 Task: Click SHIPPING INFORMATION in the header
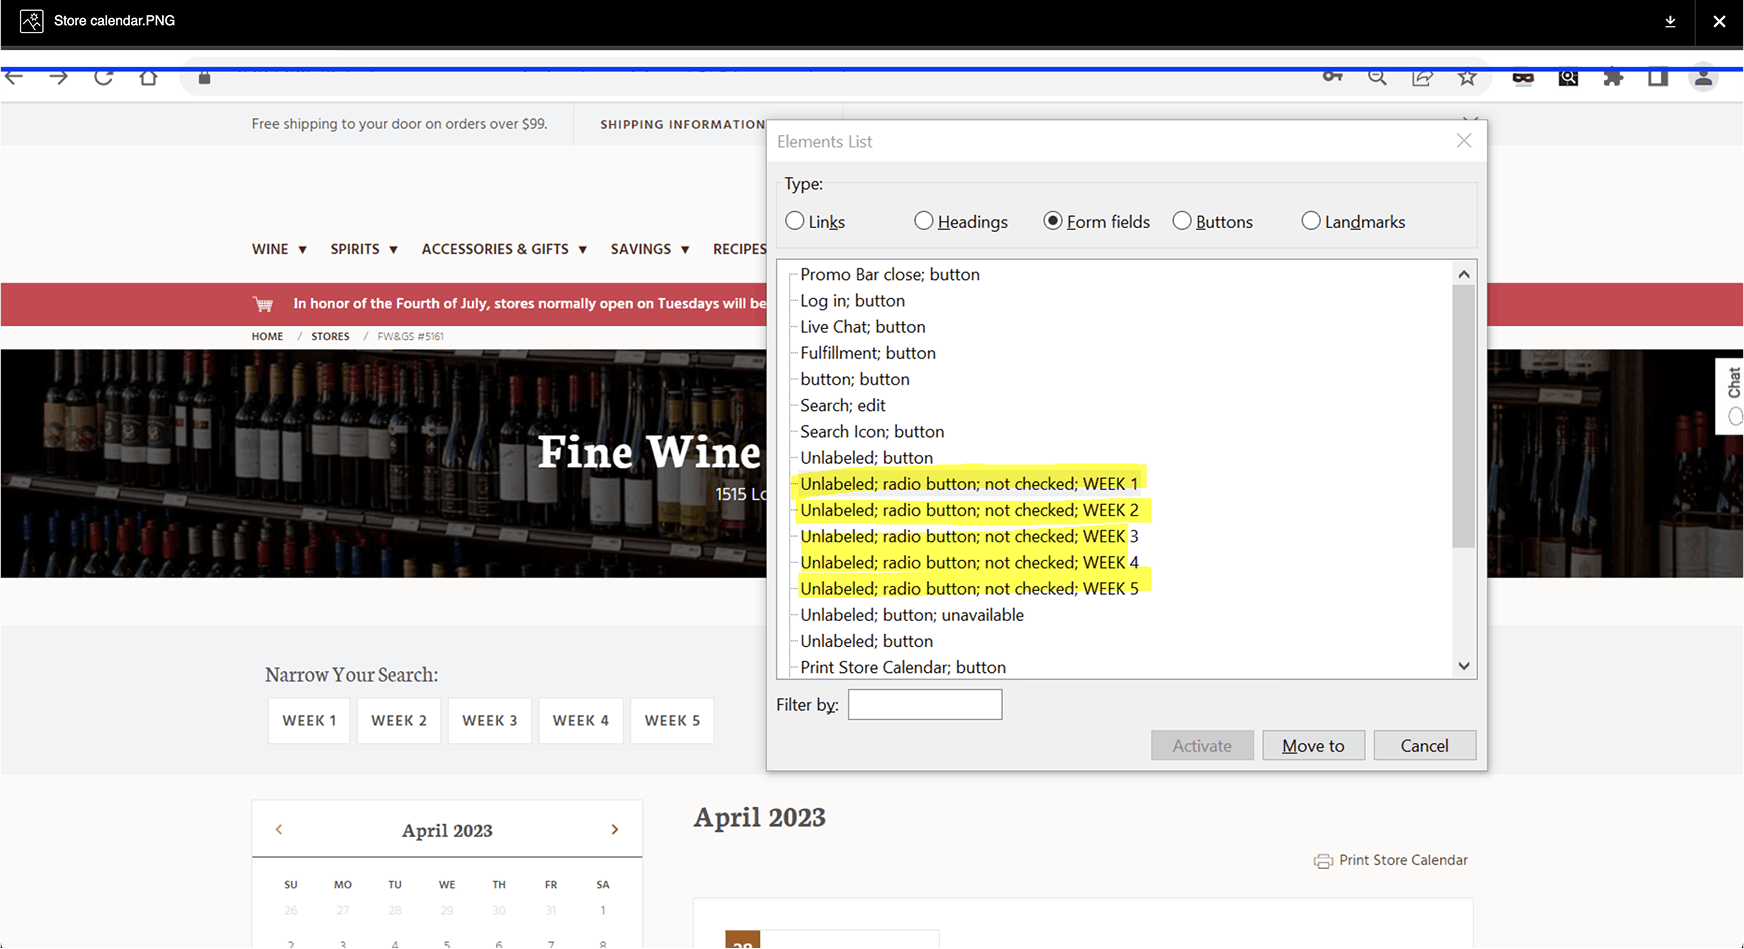pos(682,124)
